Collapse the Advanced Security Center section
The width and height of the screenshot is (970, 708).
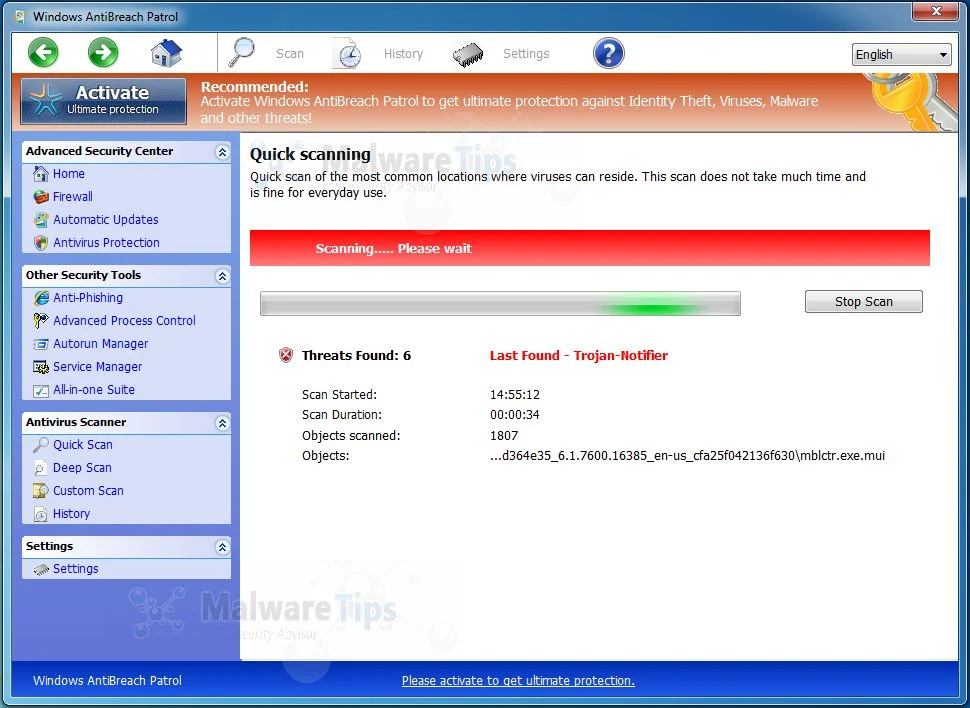(222, 152)
